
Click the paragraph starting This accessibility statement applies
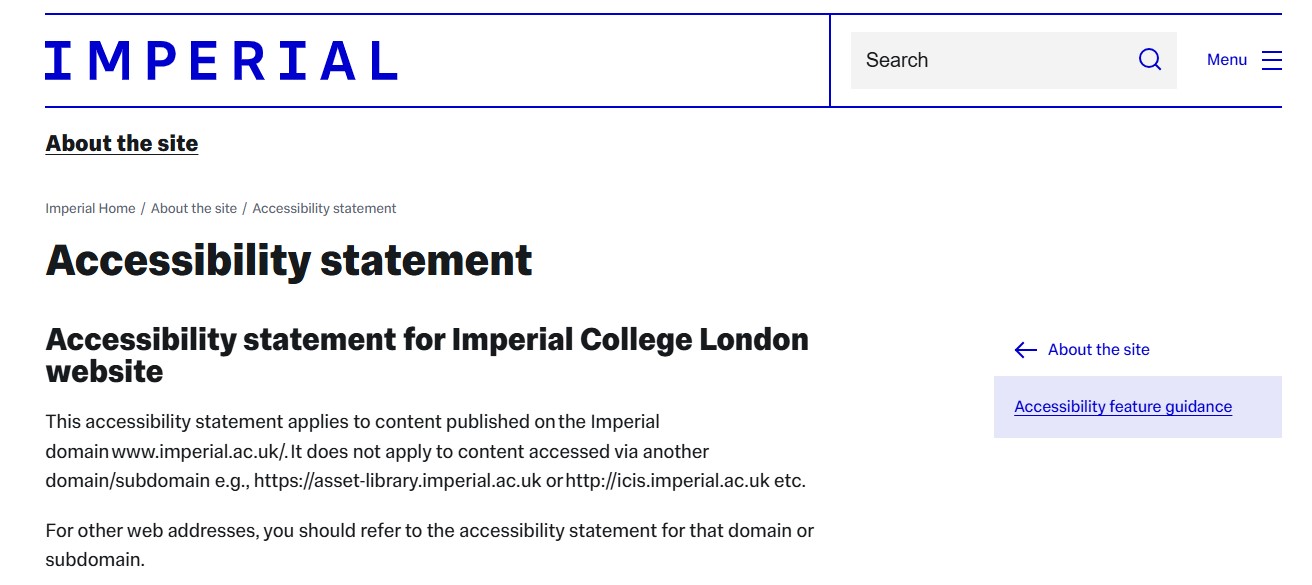352,422
